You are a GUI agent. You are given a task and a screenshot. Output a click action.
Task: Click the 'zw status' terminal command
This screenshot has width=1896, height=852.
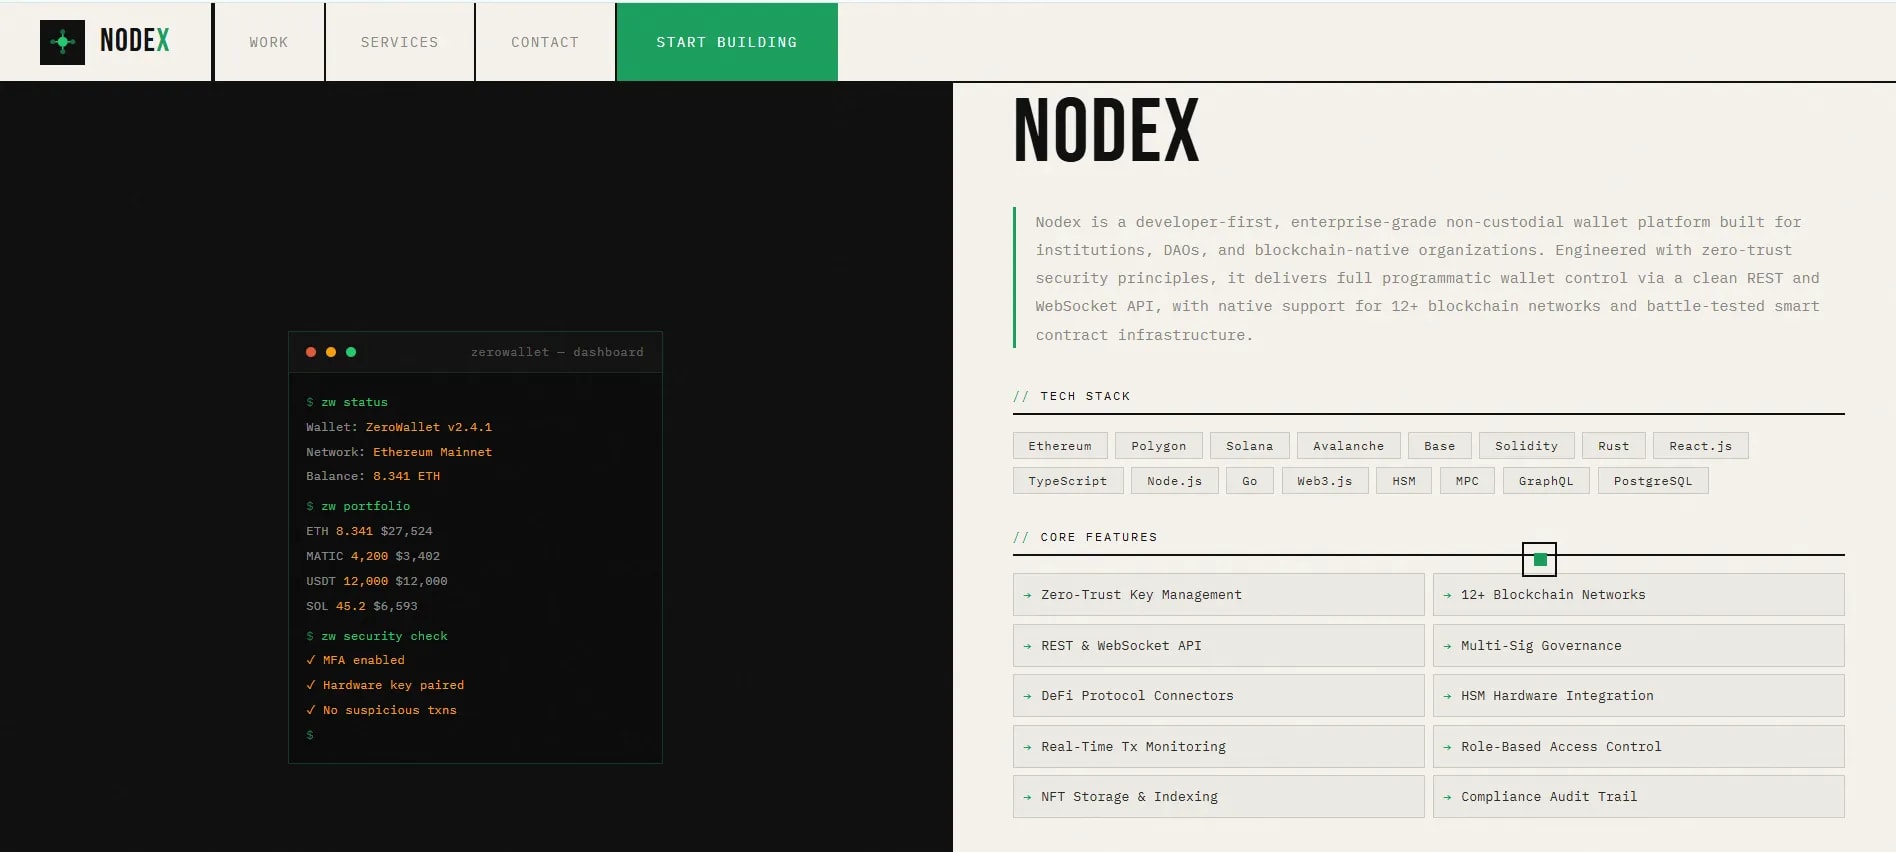[x=354, y=402]
